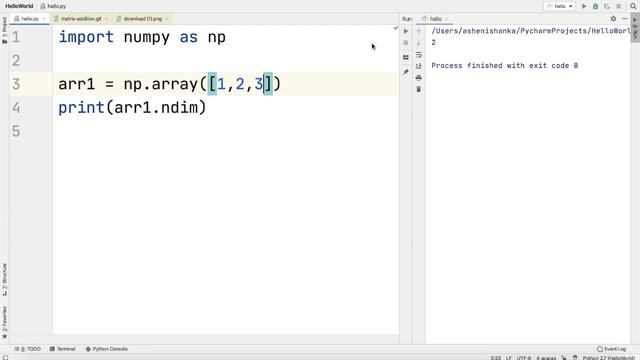640x360 pixels.
Task: Hide the Run tool window
Action: point(624,19)
